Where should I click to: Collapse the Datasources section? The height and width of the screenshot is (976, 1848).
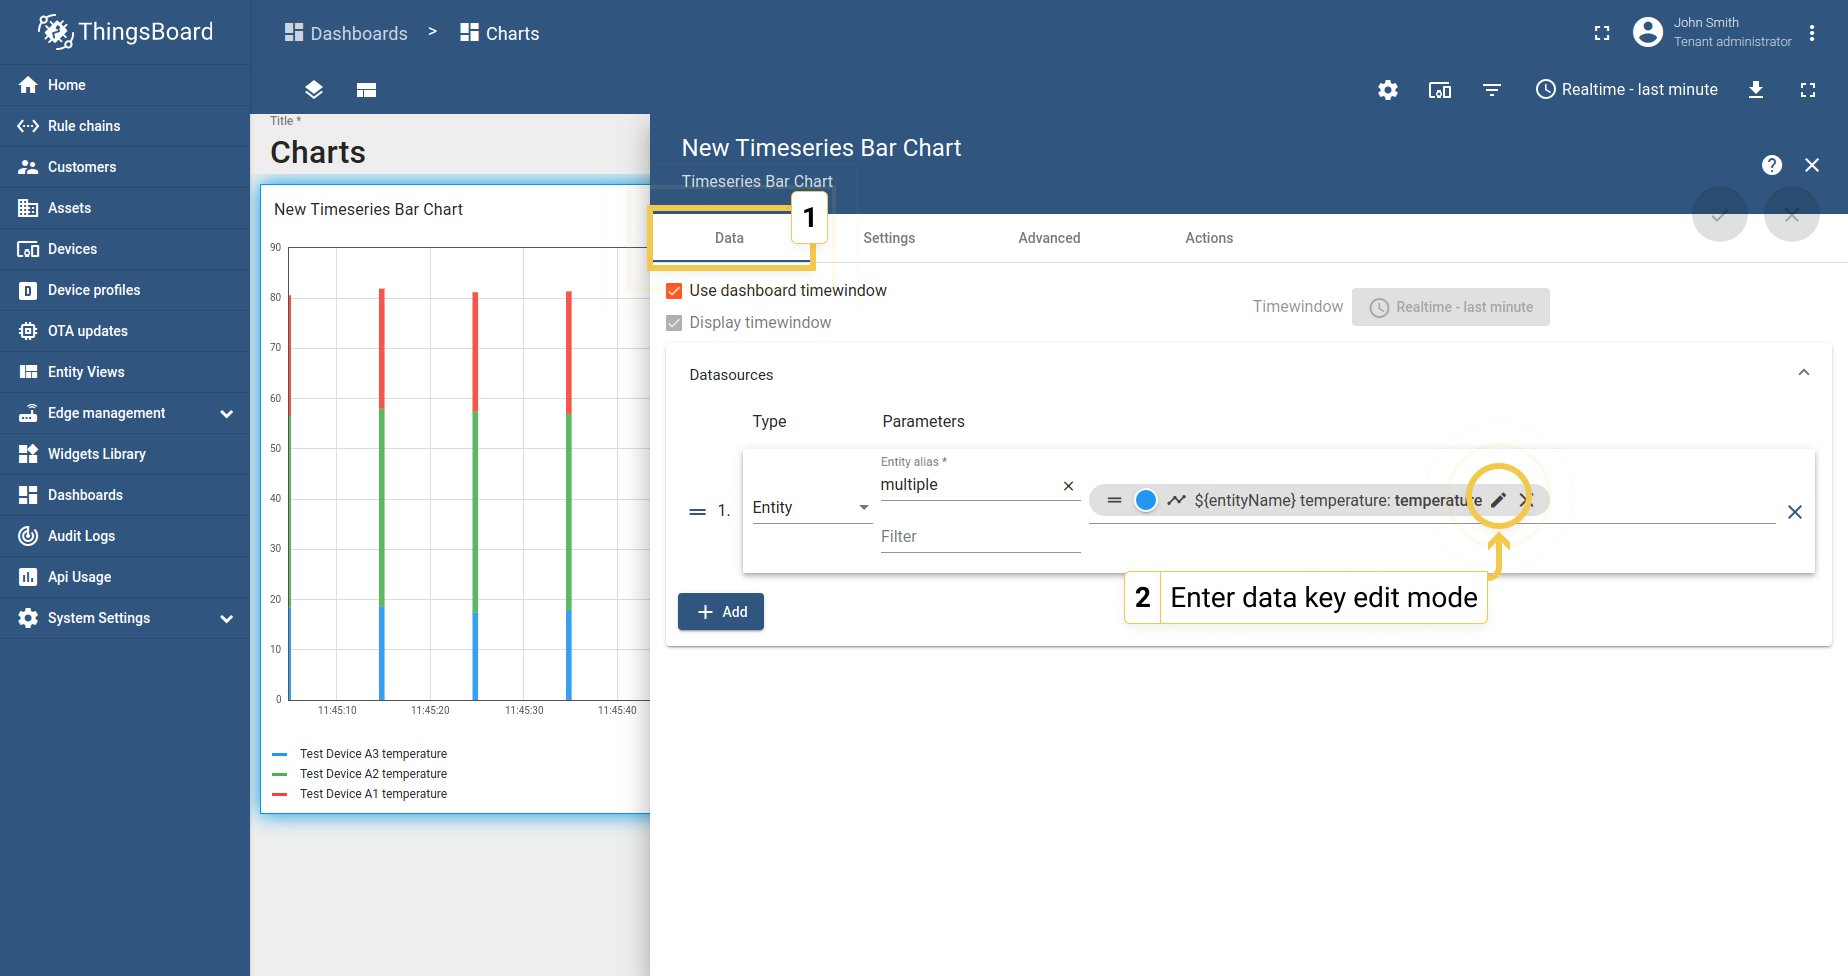pos(1804,372)
